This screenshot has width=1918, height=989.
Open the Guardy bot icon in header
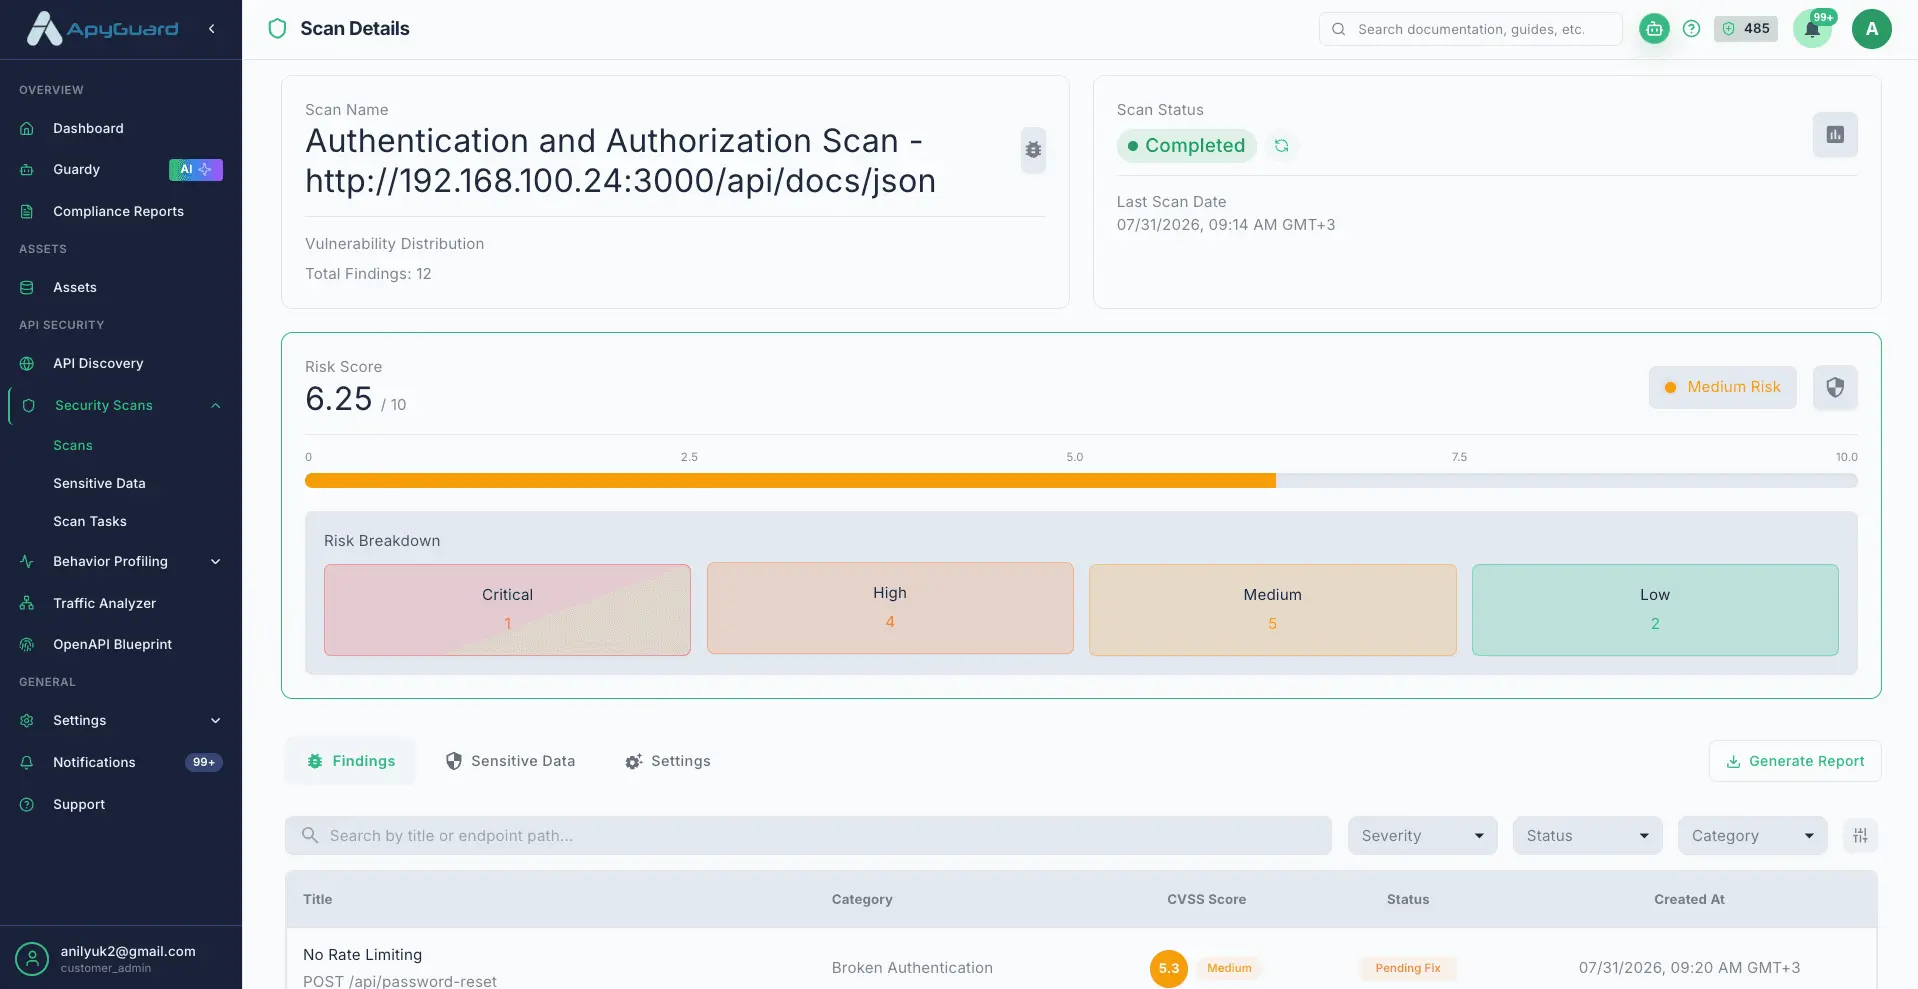(x=1654, y=29)
